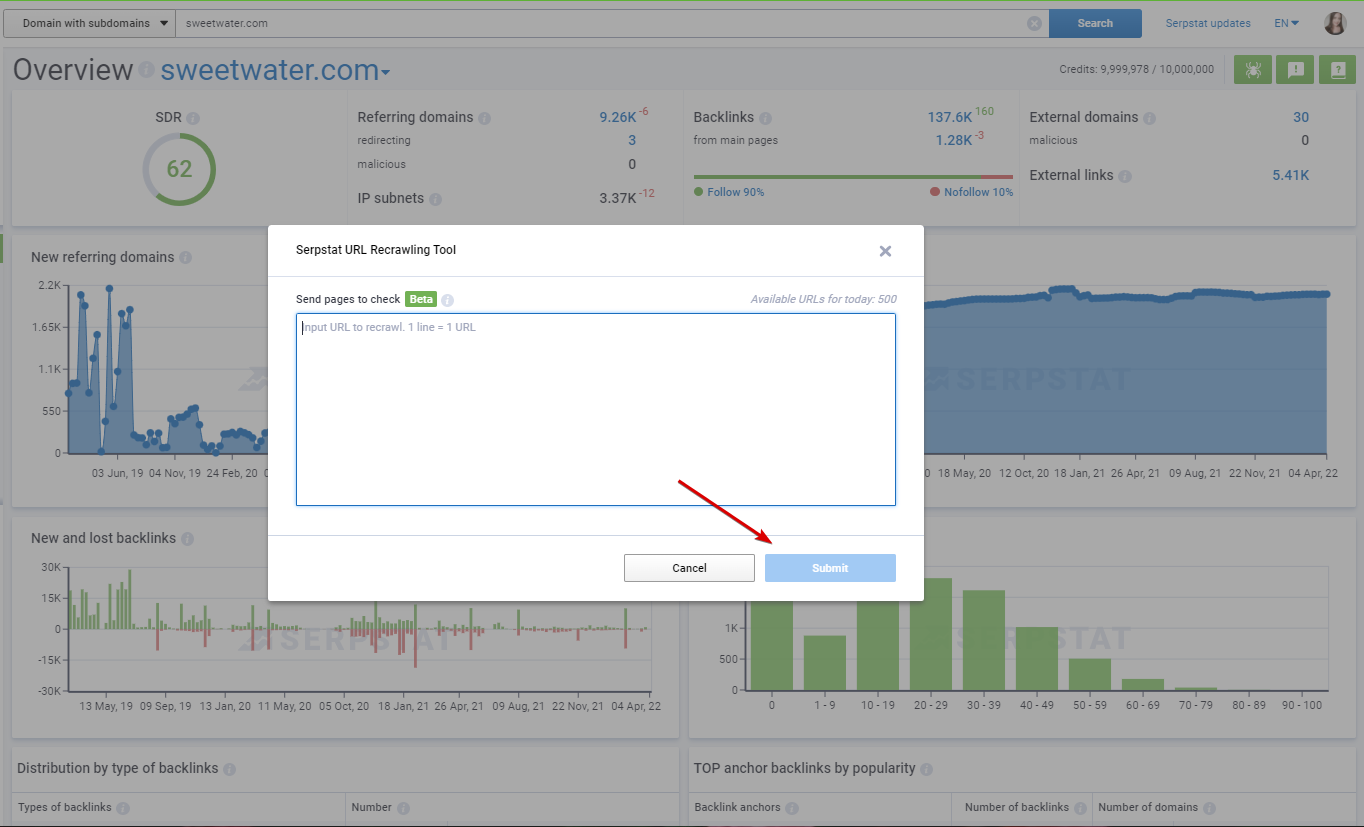Click info icon beside SDR
1364x827 pixels.
click(x=193, y=118)
